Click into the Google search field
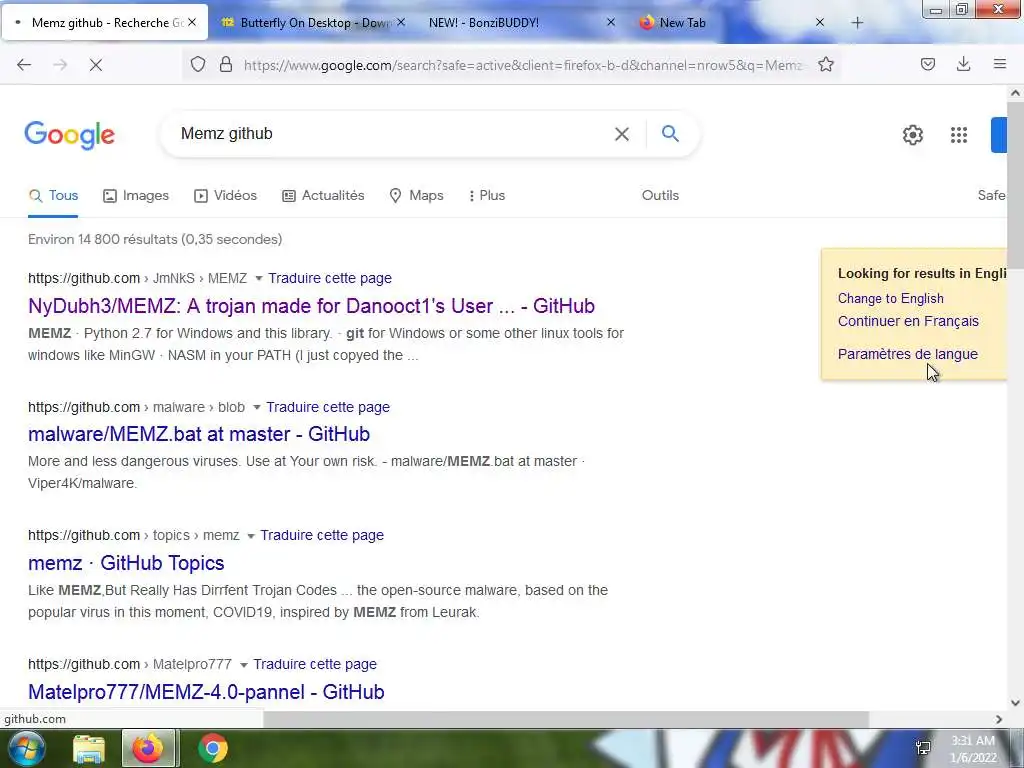The width and height of the screenshot is (1024, 768). (392, 134)
